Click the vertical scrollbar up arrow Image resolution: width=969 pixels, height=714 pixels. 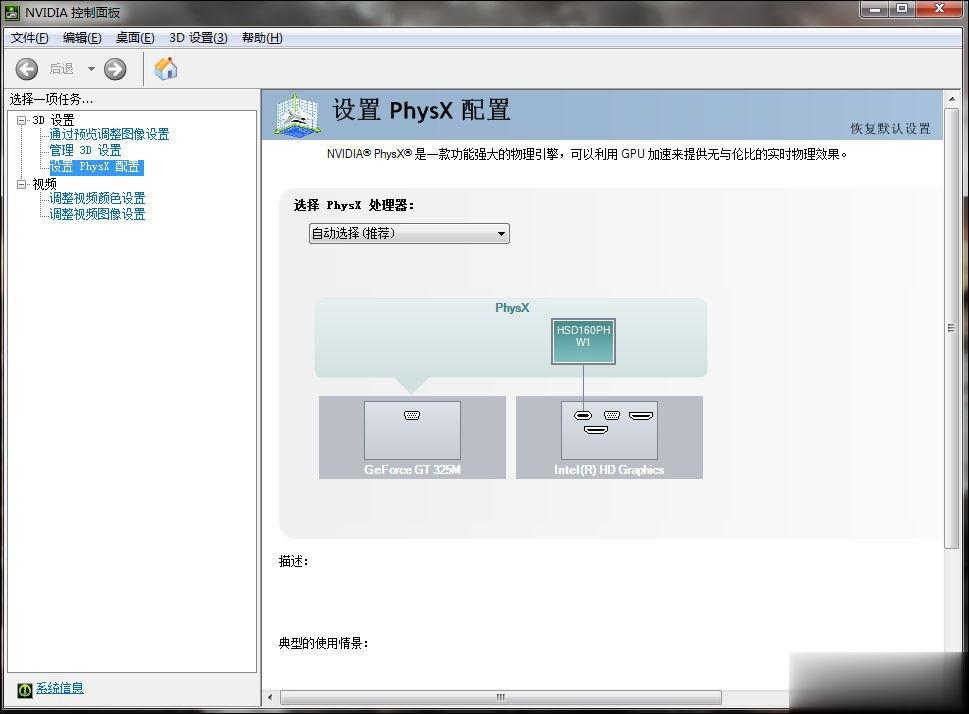tap(952, 99)
